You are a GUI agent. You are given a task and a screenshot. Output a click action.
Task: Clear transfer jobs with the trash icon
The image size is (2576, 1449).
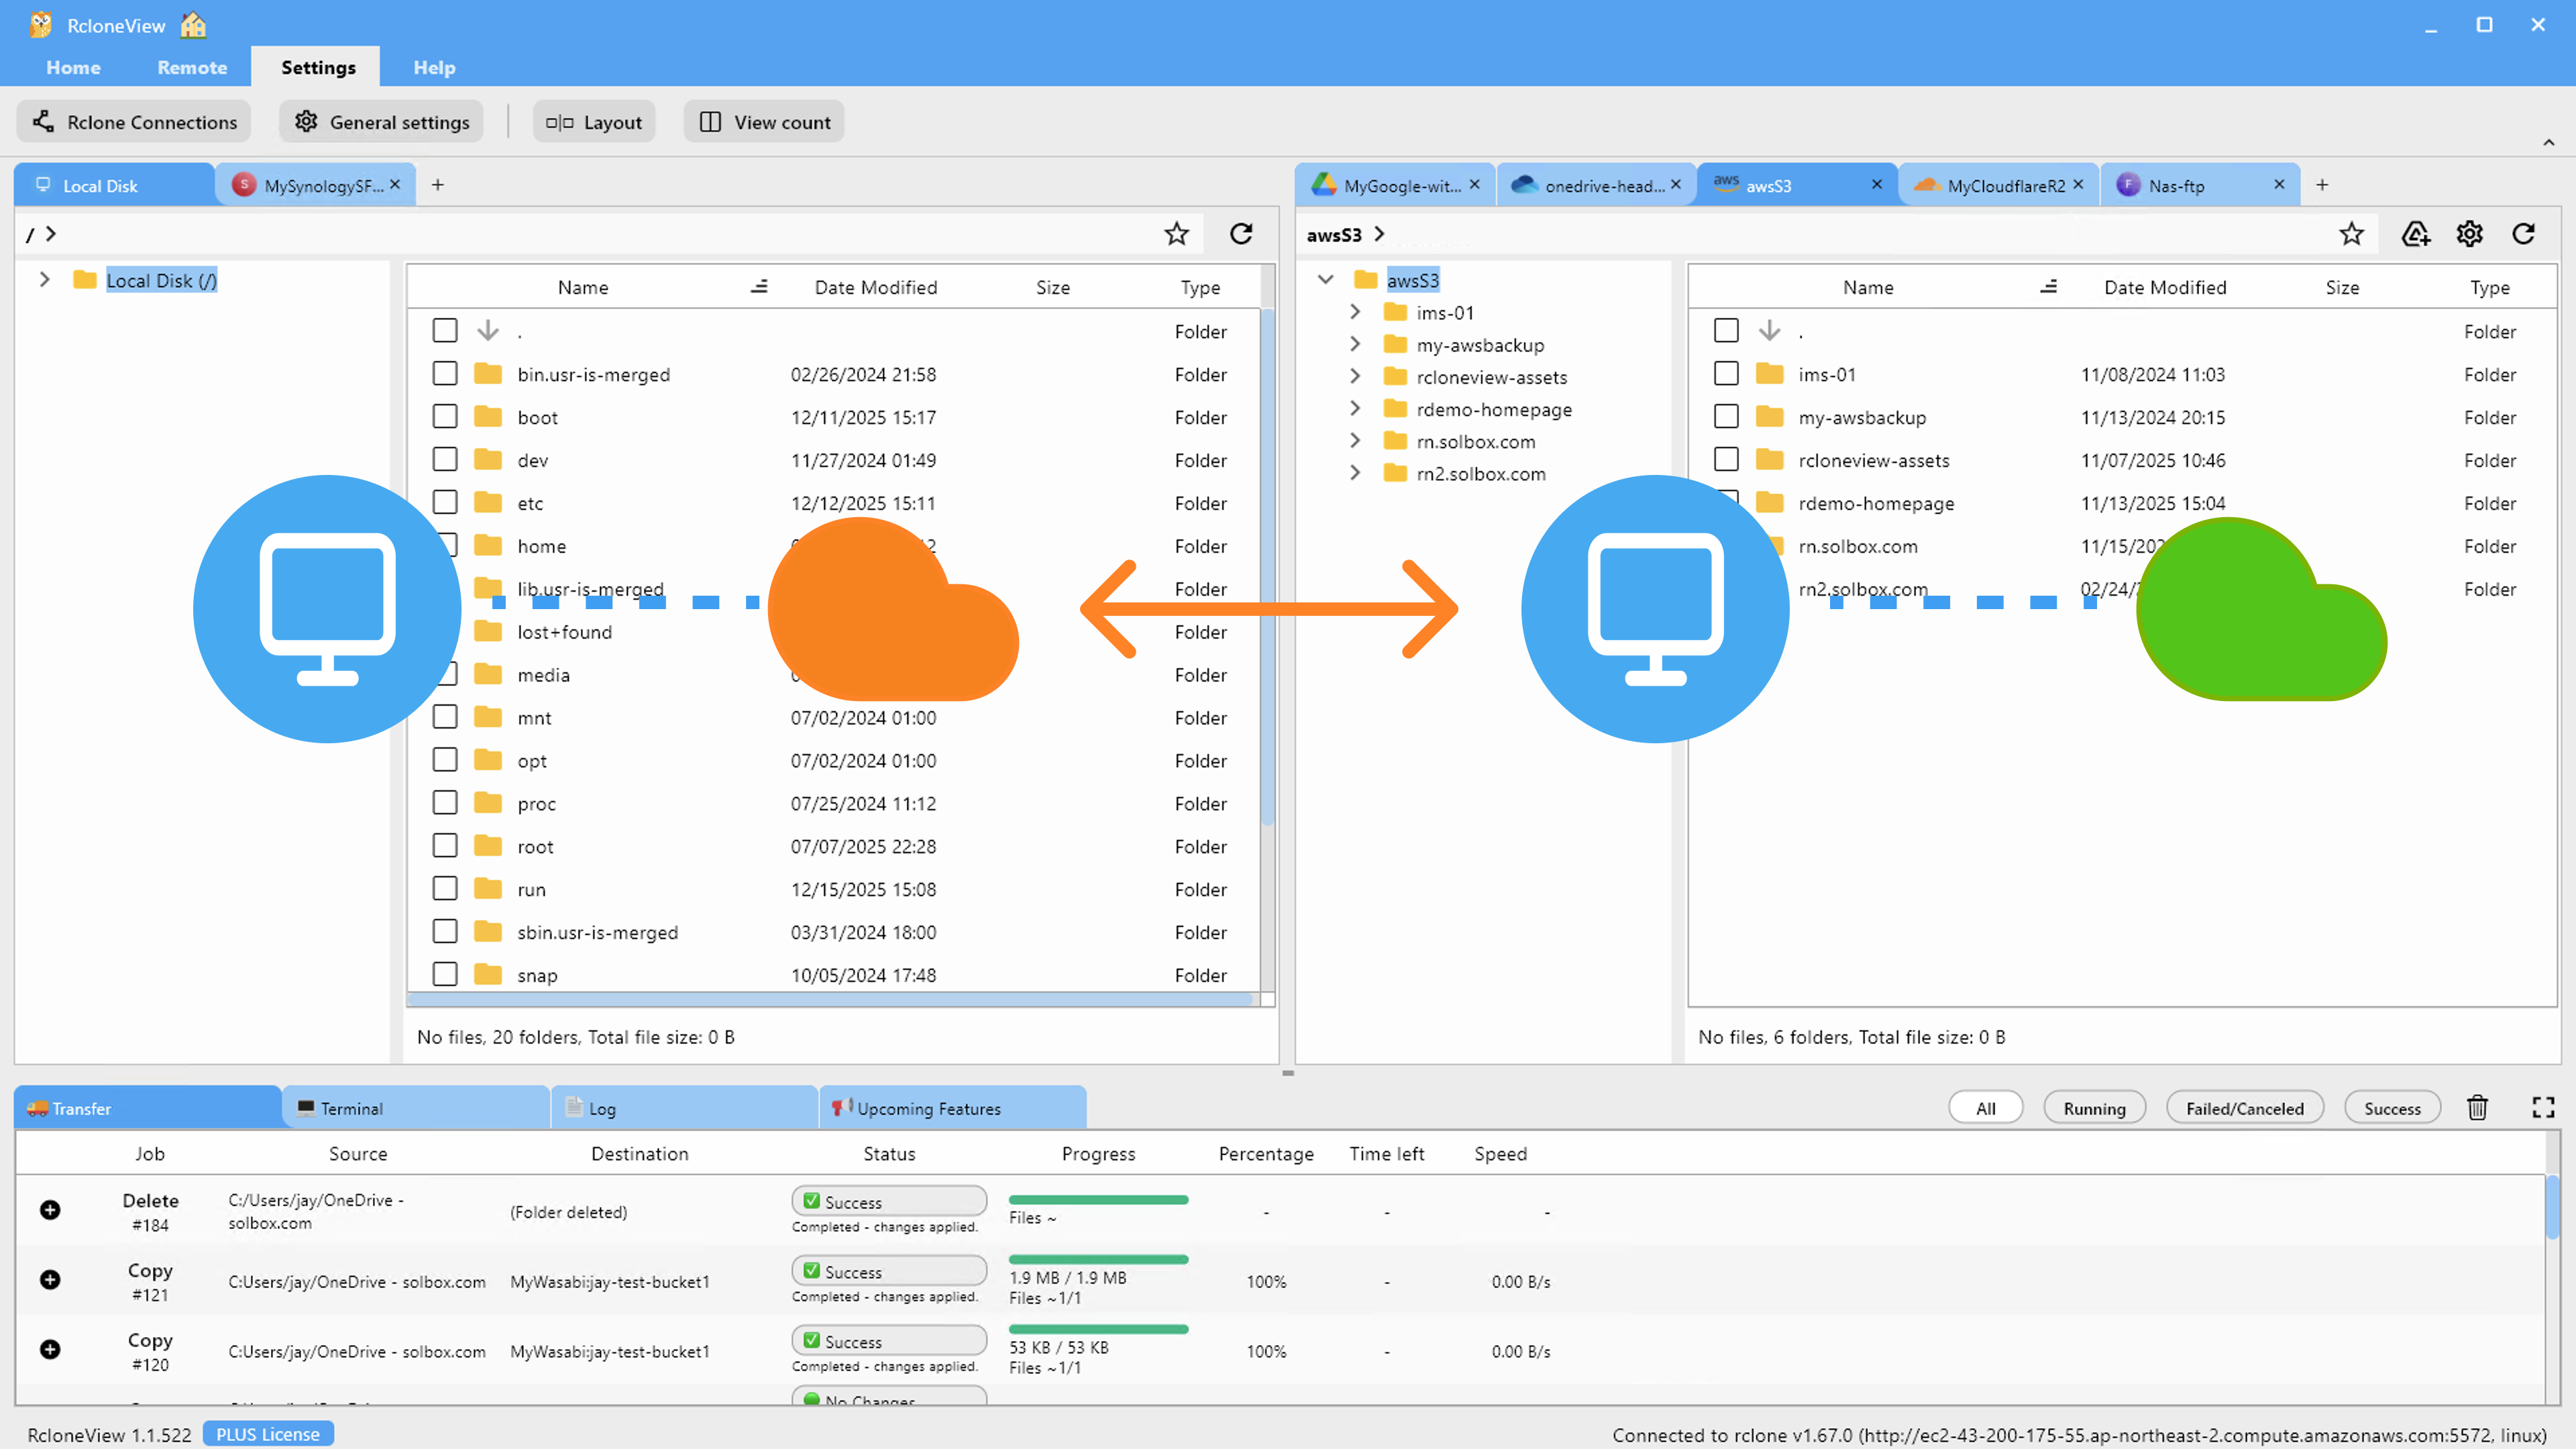[x=2478, y=1107]
